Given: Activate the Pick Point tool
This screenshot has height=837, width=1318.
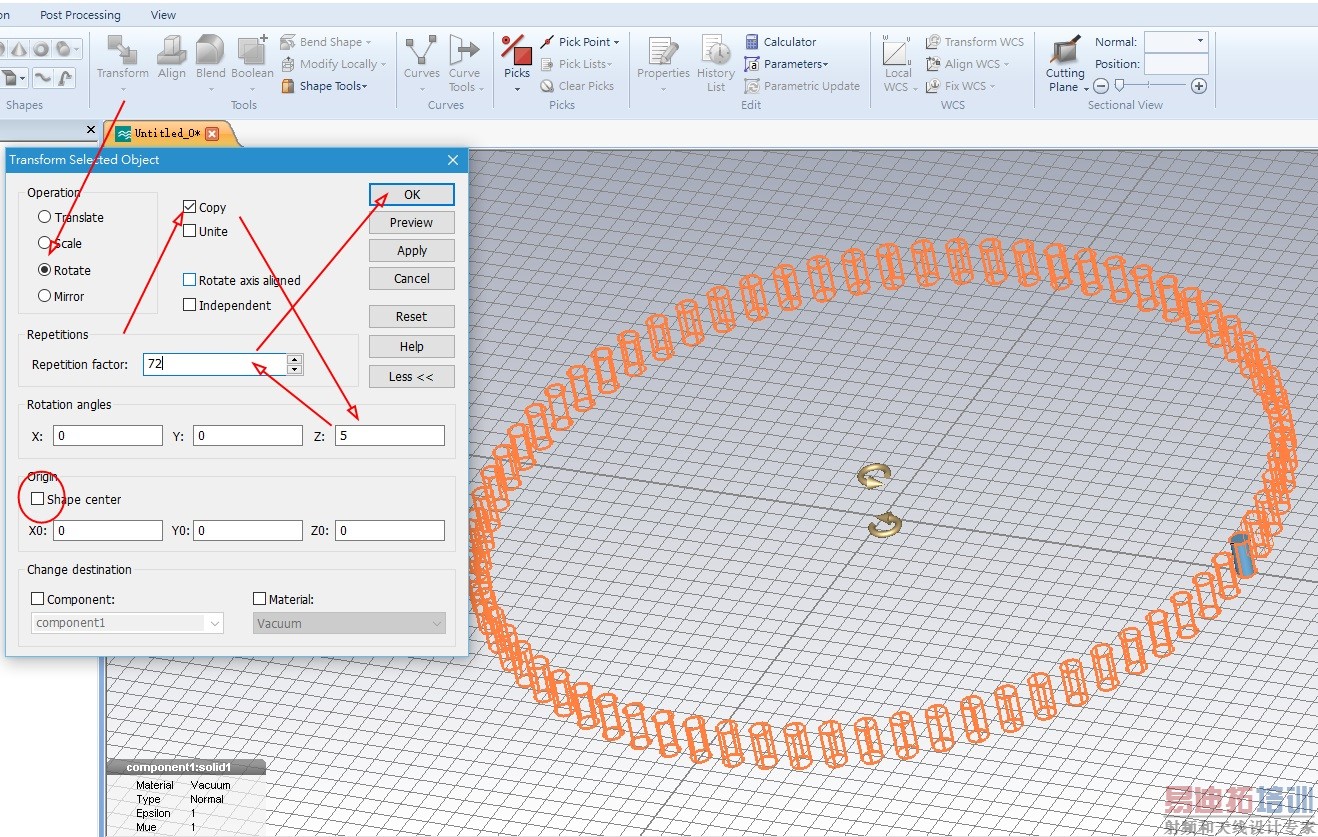Looking at the screenshot, I should tap(580, 42).
